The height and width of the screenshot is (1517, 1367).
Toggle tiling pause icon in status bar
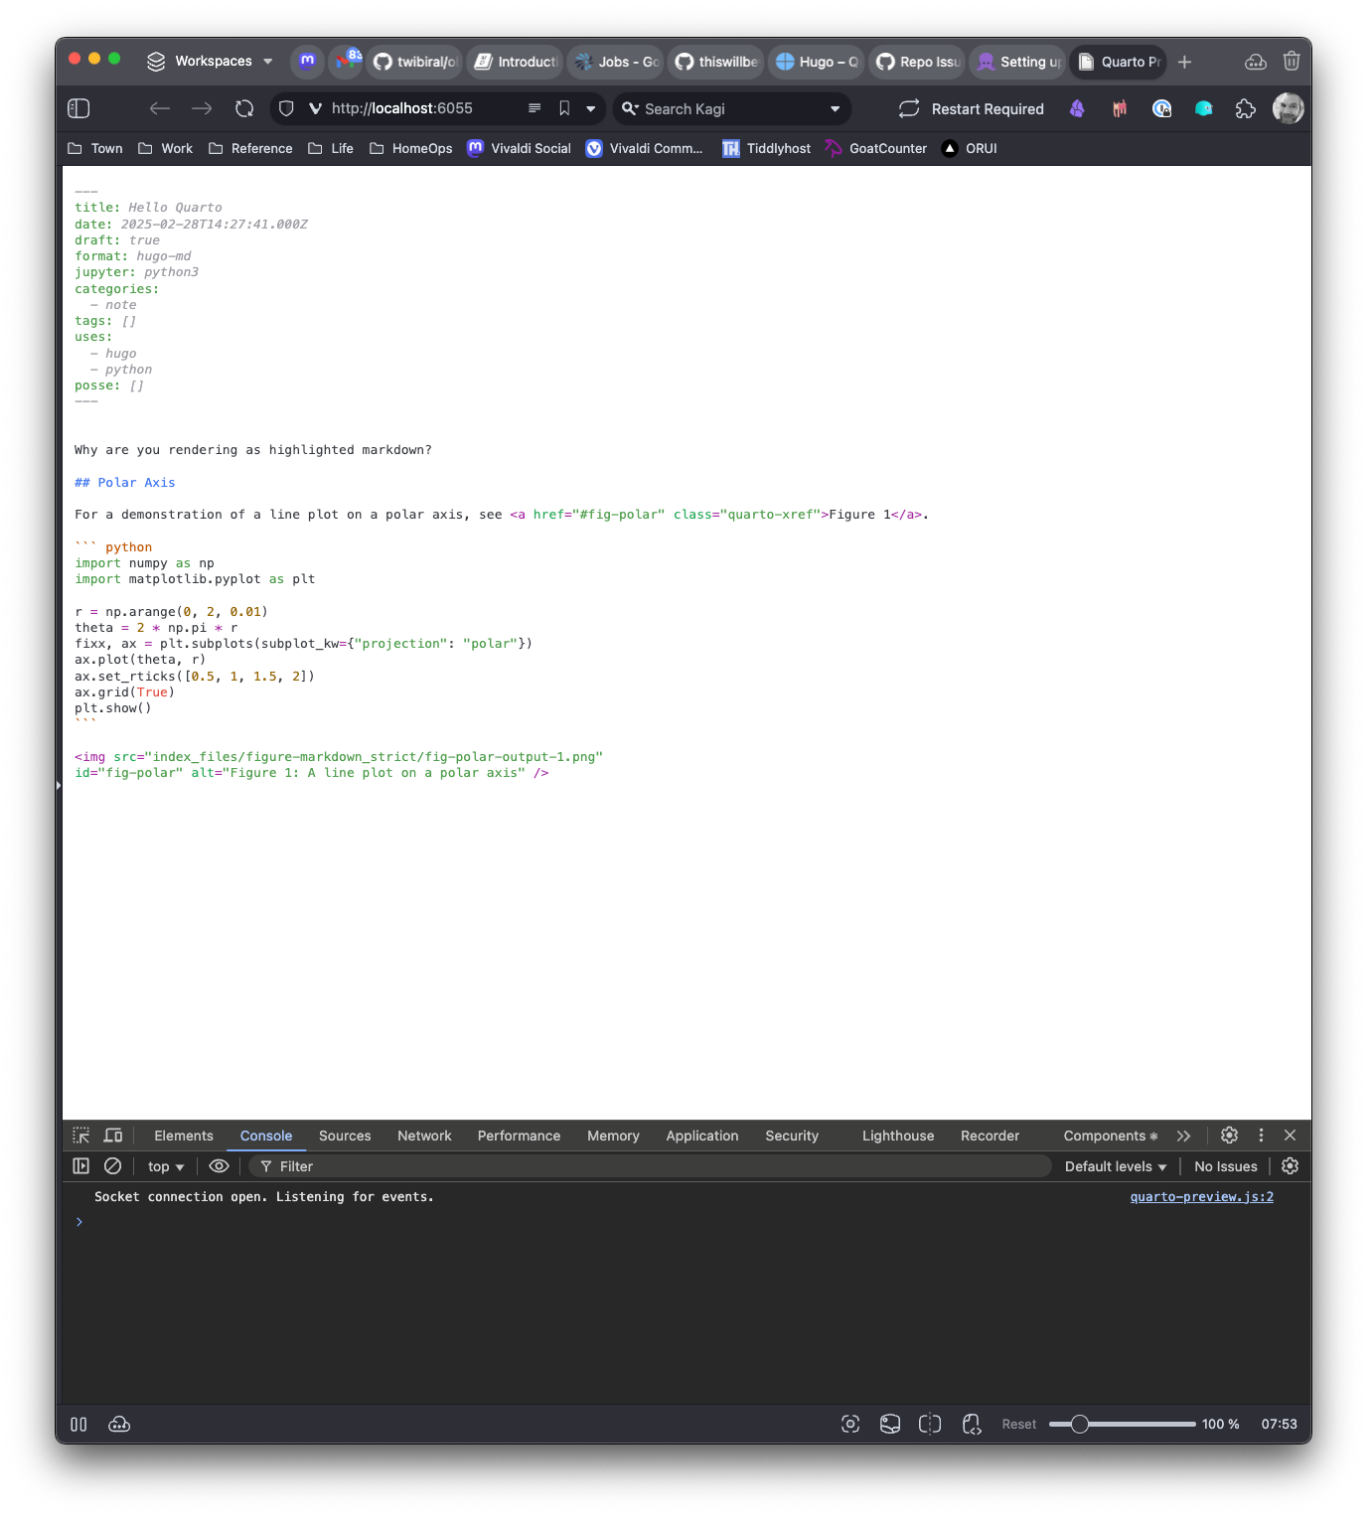click(79, 1425)
